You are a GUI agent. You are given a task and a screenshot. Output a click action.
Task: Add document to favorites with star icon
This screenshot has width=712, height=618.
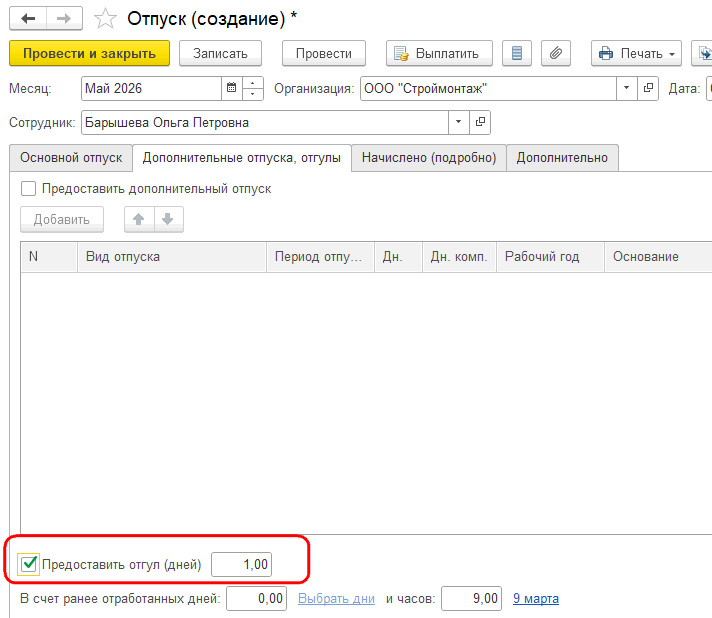pos(105,19)
